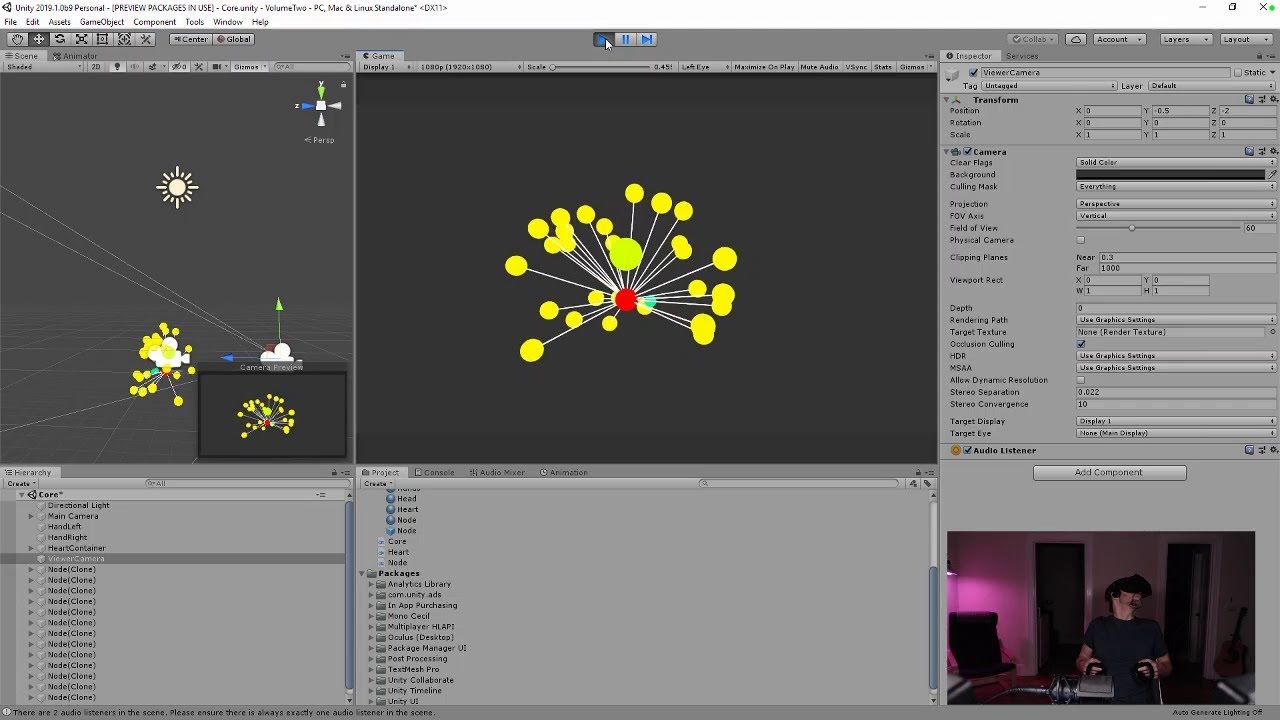This screenshot has width=1280, height=720.
Task: Uncheck Occlusion Culling
Action: click(x=1081, y=344)
